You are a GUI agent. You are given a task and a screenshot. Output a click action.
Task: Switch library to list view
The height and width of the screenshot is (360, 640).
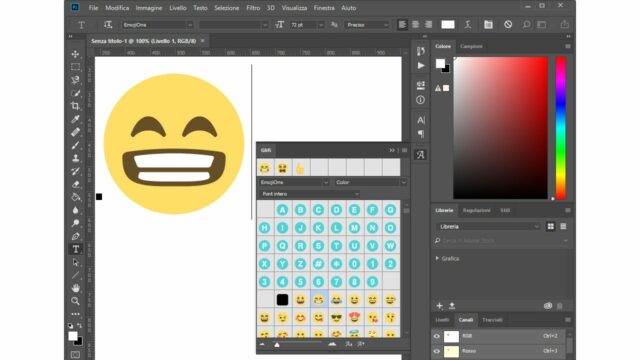(563, 227)
